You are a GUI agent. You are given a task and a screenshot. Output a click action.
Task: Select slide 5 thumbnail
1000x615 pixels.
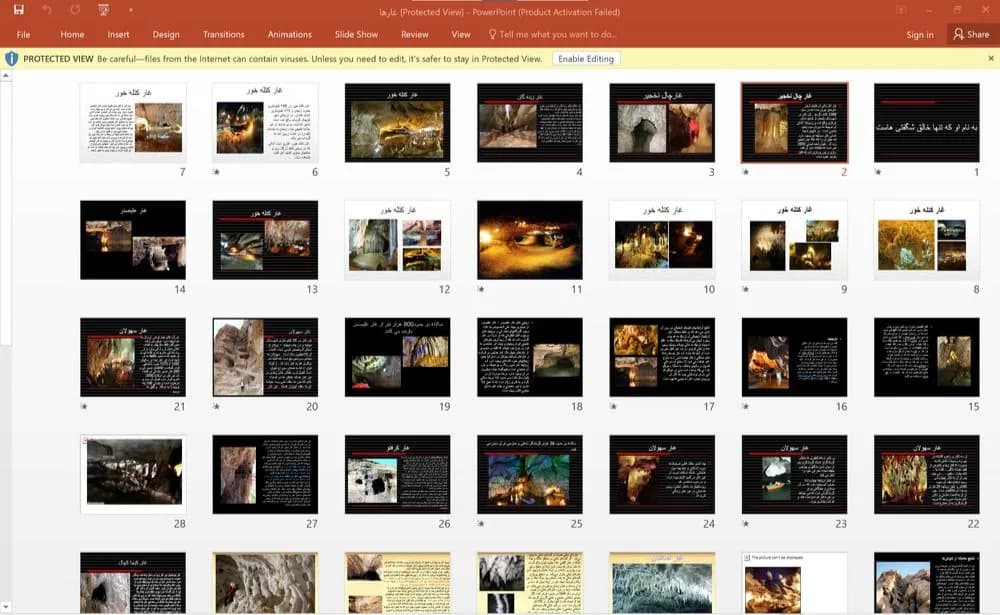(397, 122)
